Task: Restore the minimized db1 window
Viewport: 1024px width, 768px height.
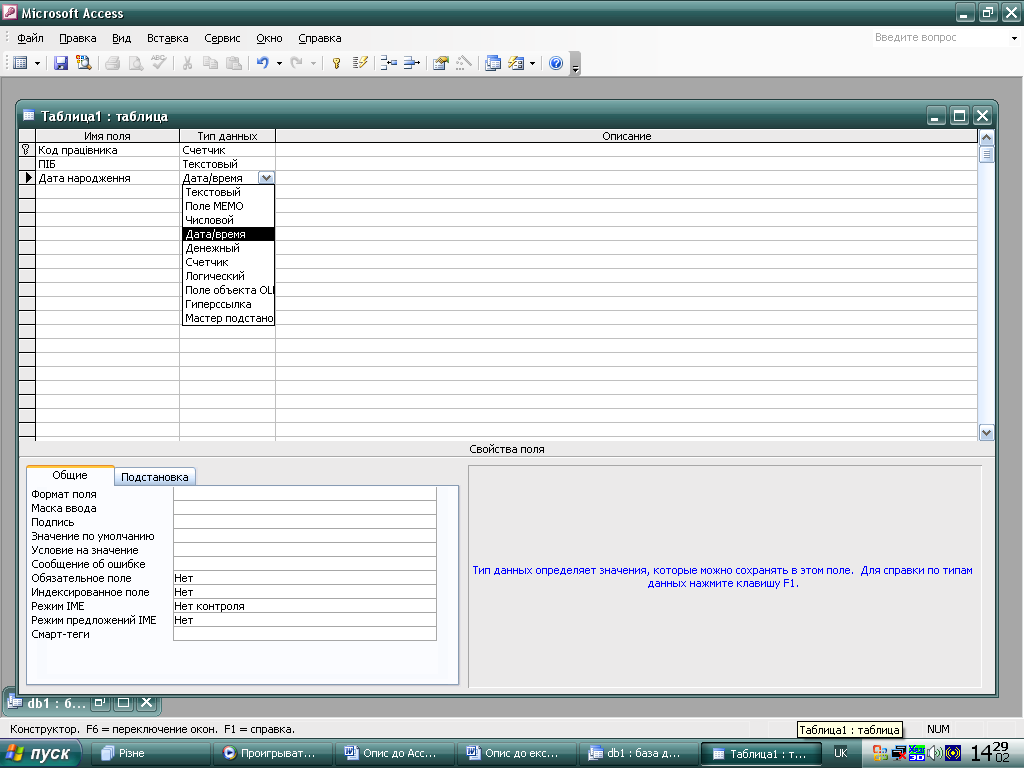Action: click(x=99, y=703)
